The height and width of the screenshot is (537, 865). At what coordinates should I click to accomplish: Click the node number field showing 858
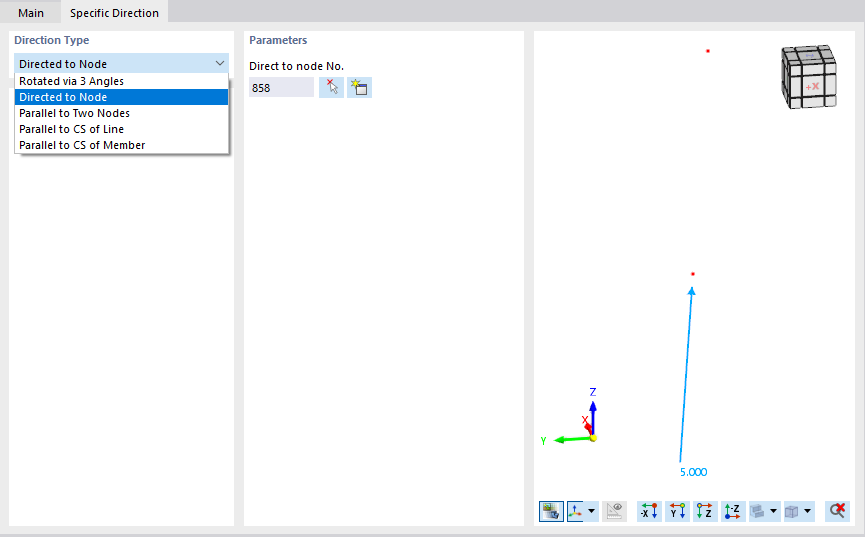coord(281,88)
